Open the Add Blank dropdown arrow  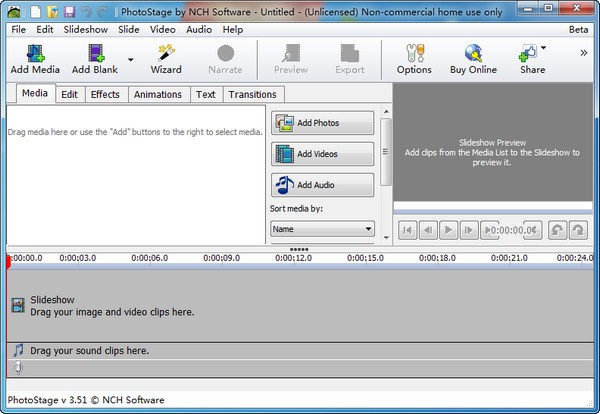coord(130,60)
